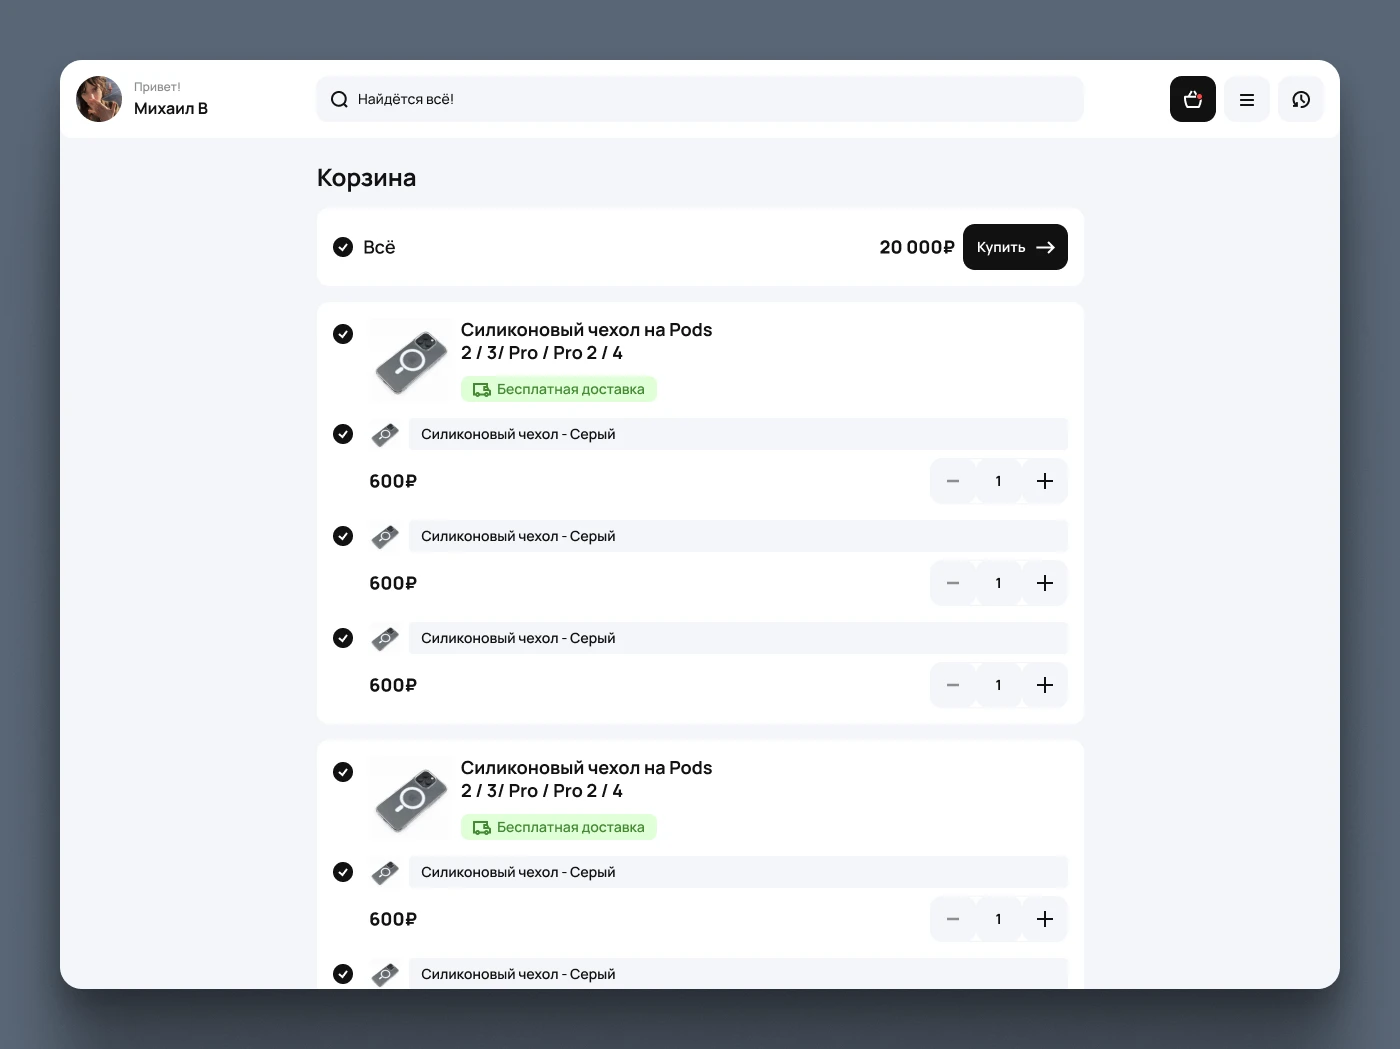Open the cart icon in the header
The image size is (1400, 1049).
click(x=1192, y=99)
